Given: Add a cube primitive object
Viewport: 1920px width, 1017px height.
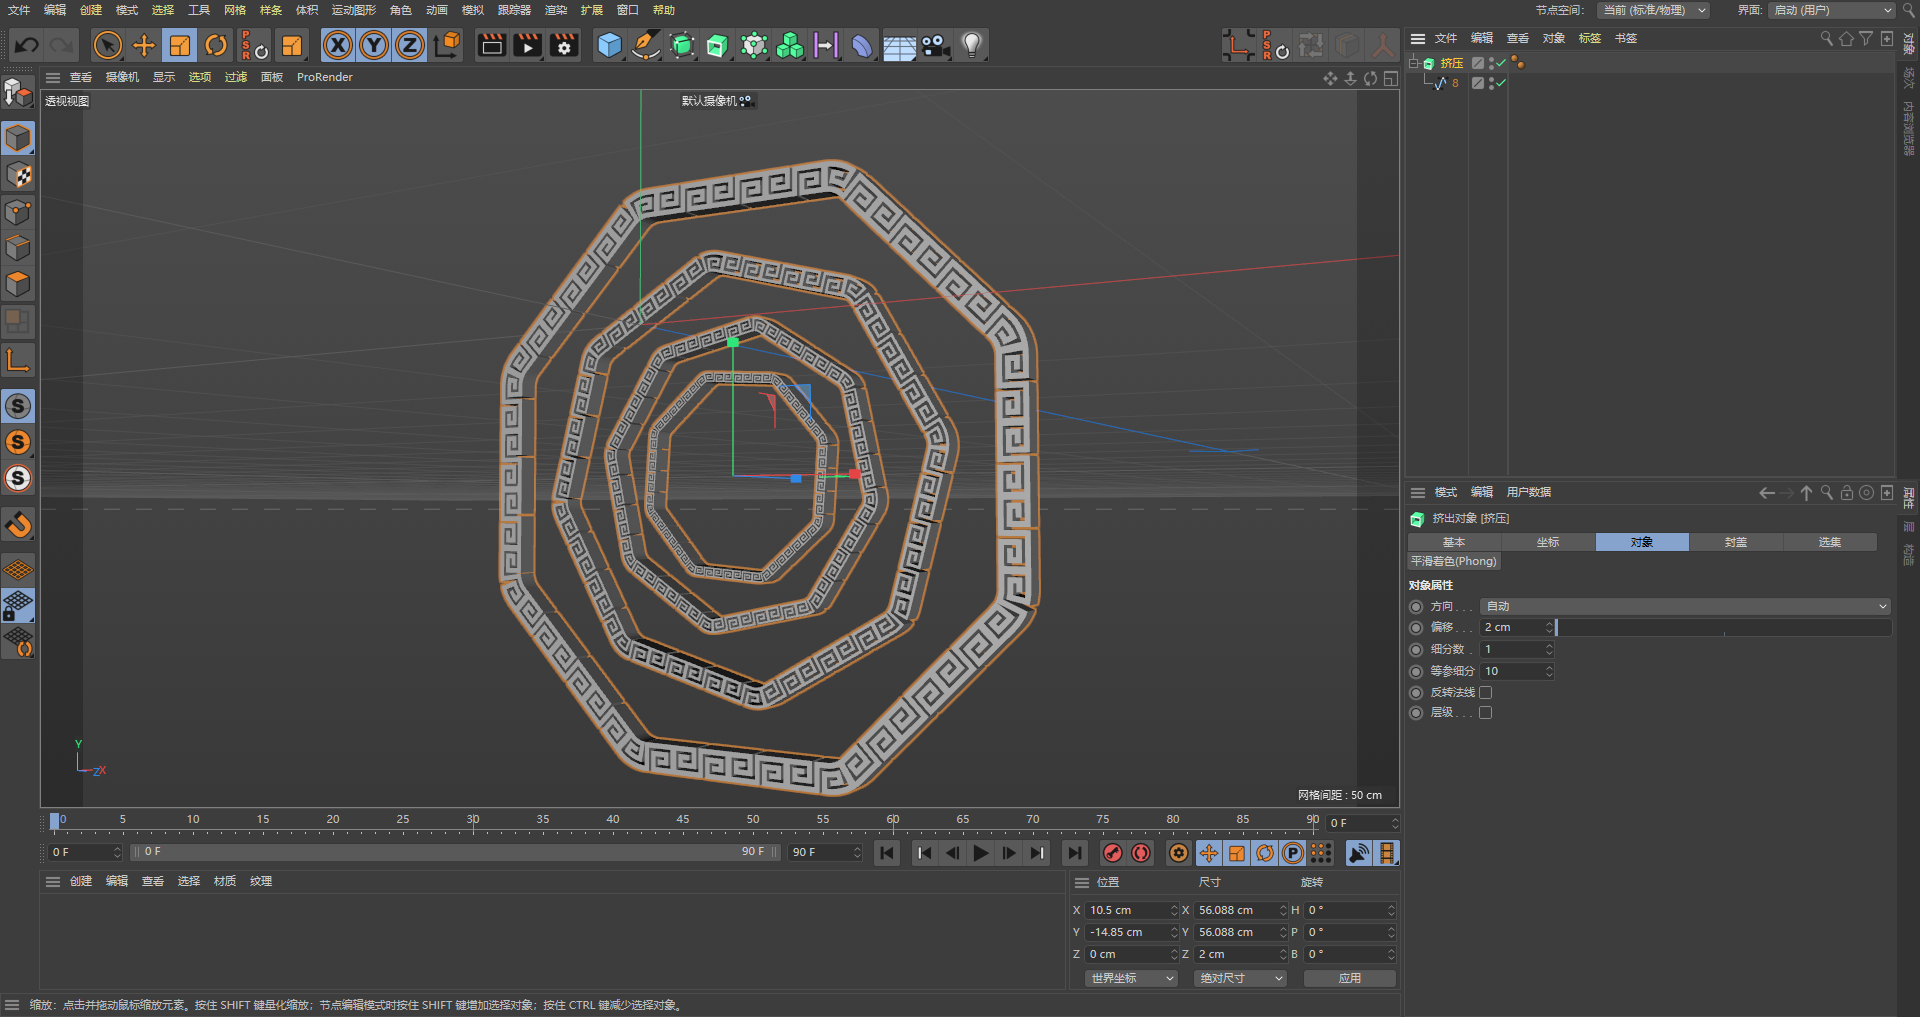Looking at the screenshot, I should click(x=609, y=45).
